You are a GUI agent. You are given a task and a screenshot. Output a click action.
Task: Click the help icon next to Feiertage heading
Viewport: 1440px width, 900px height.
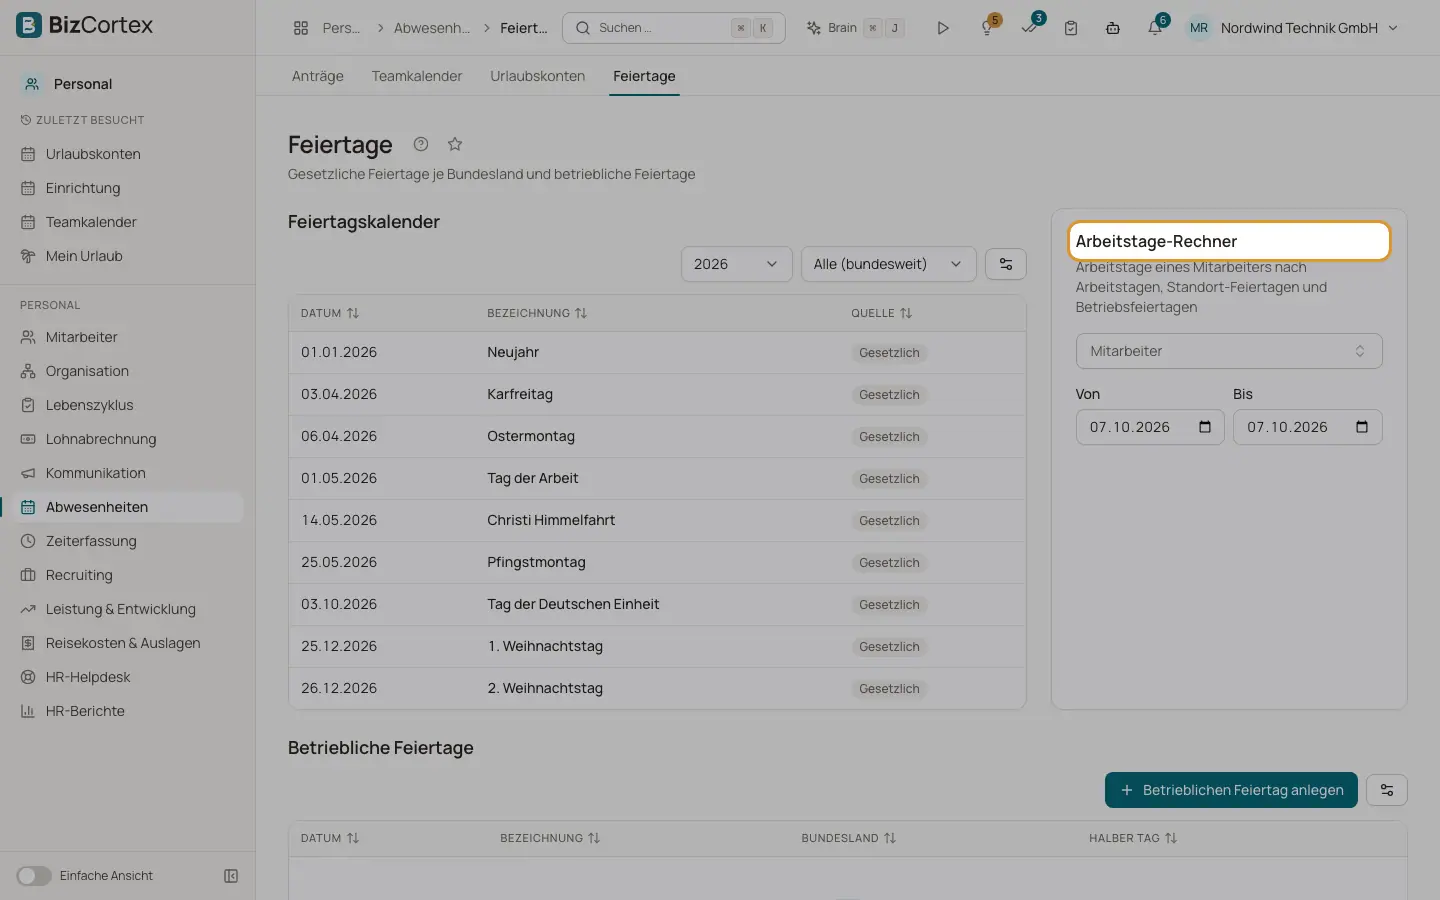click(x=421, y=144)
